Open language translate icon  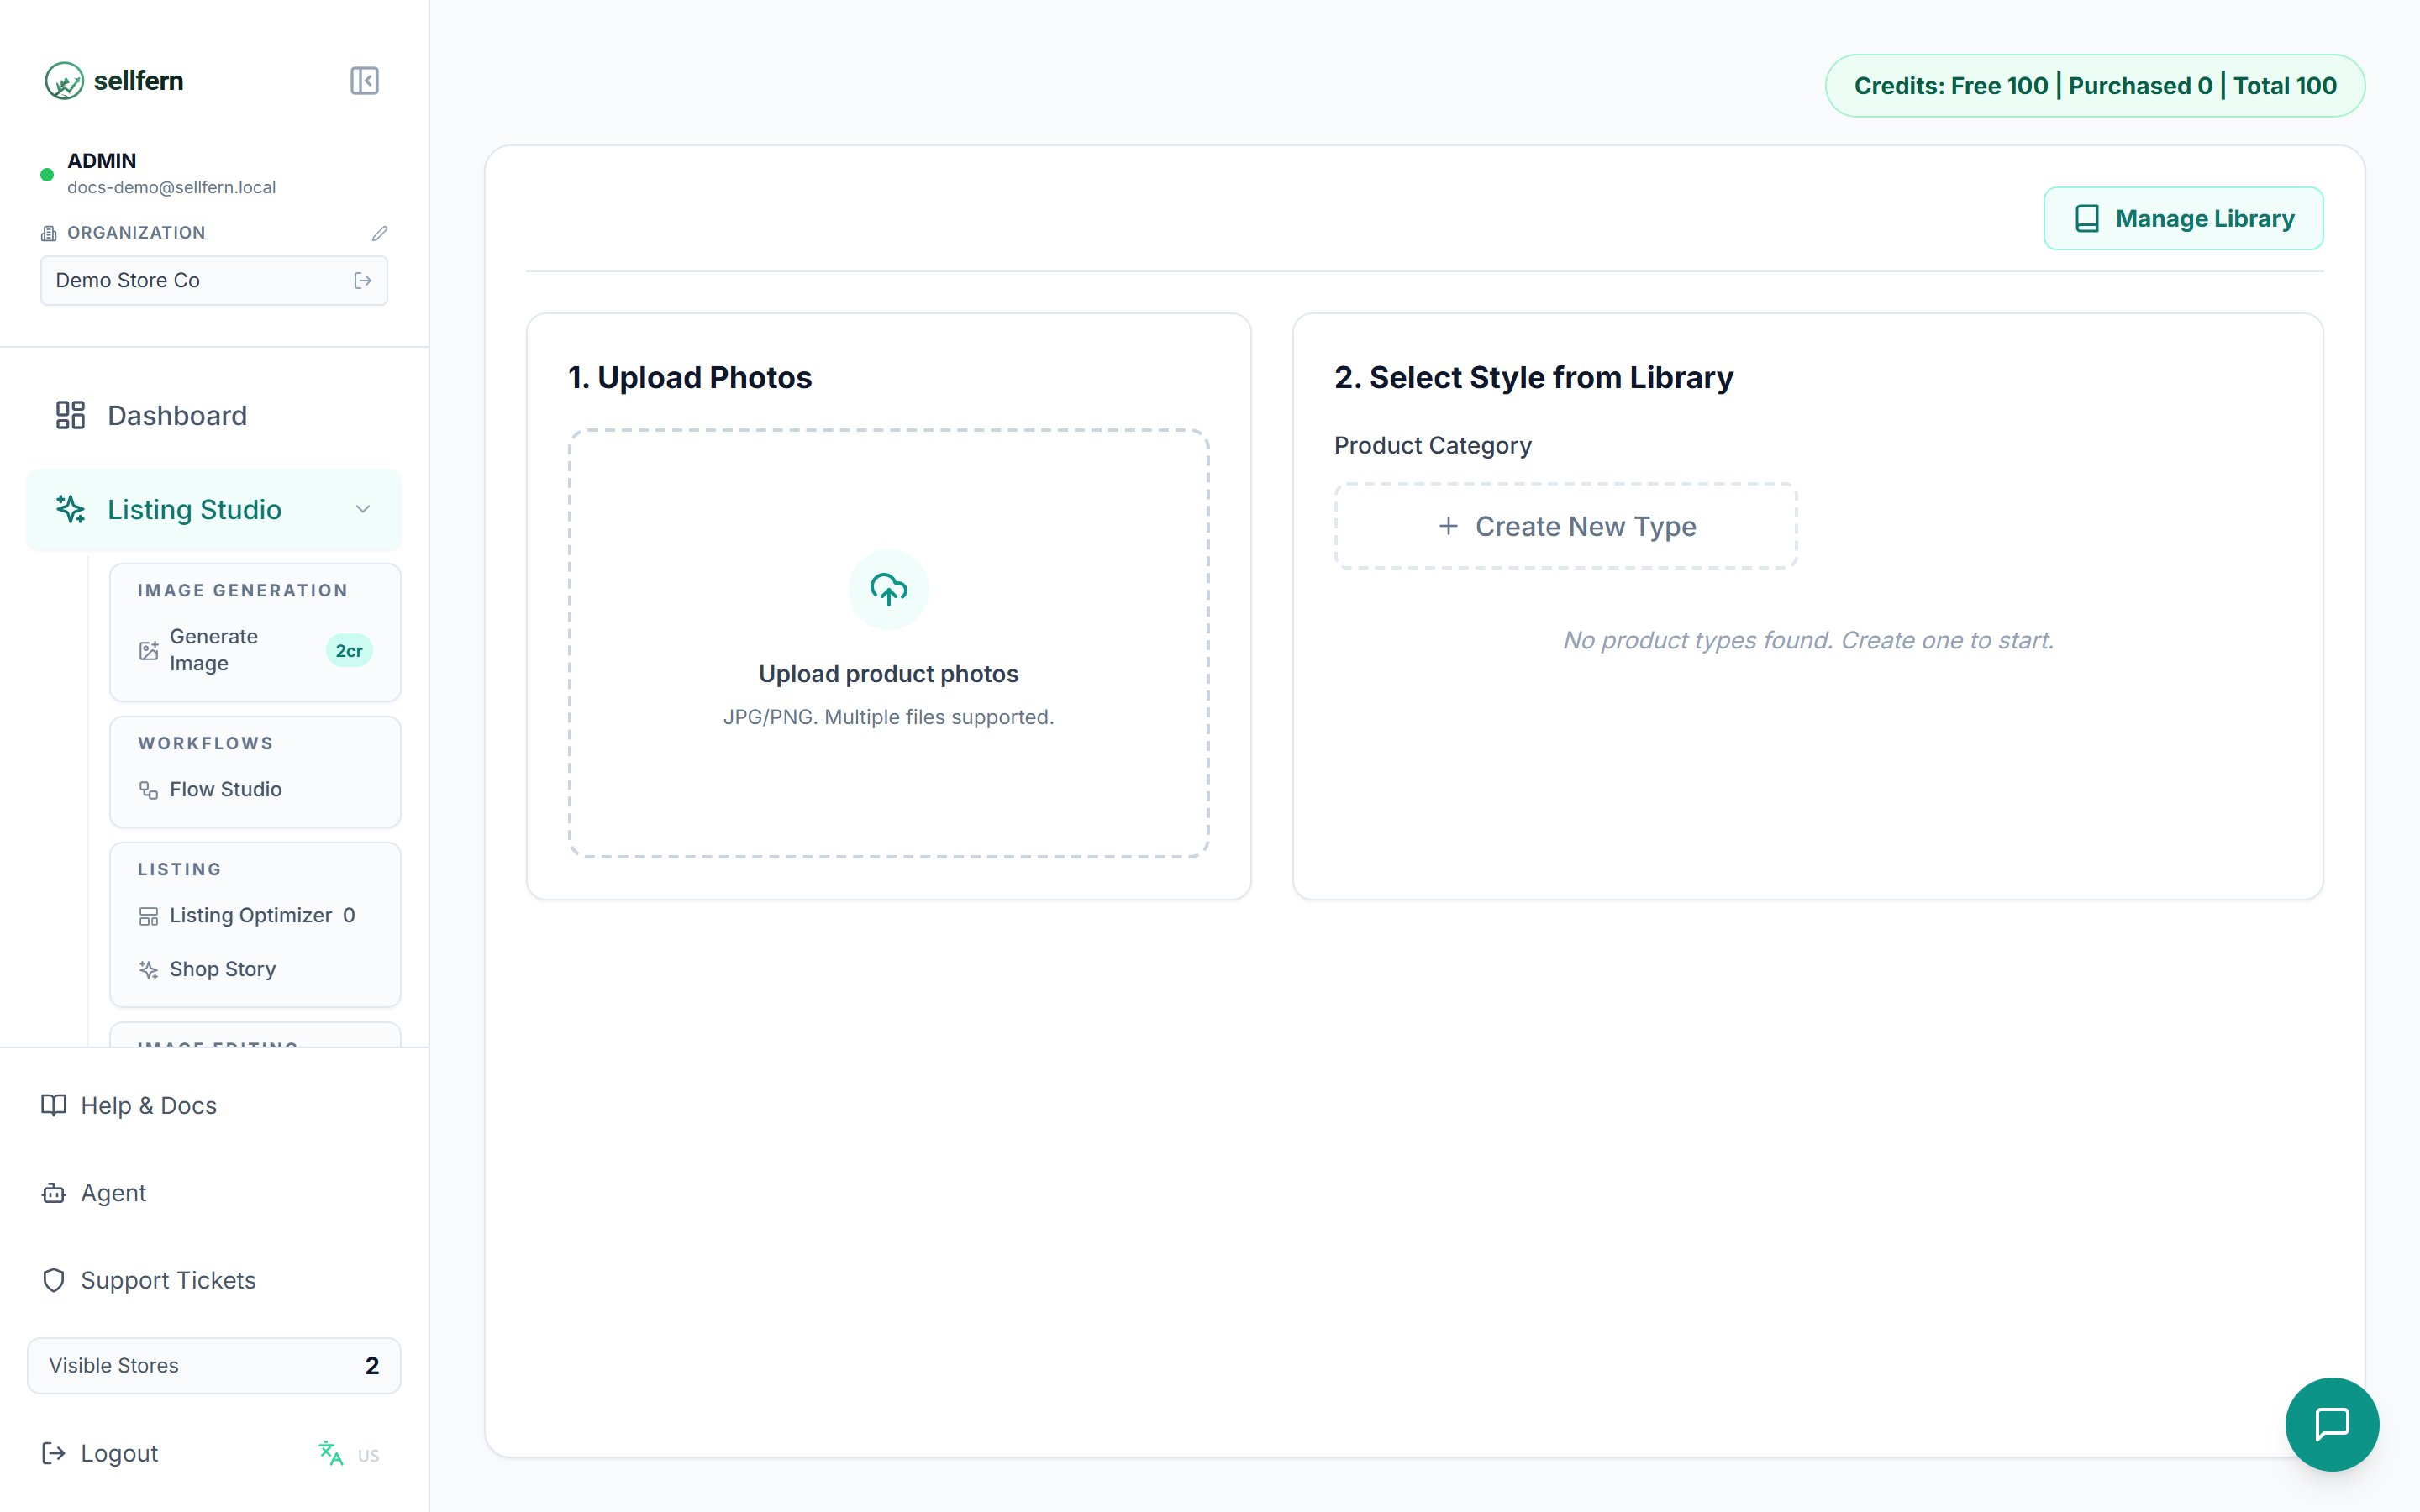pyautogui.click(x=331, y=1453)
